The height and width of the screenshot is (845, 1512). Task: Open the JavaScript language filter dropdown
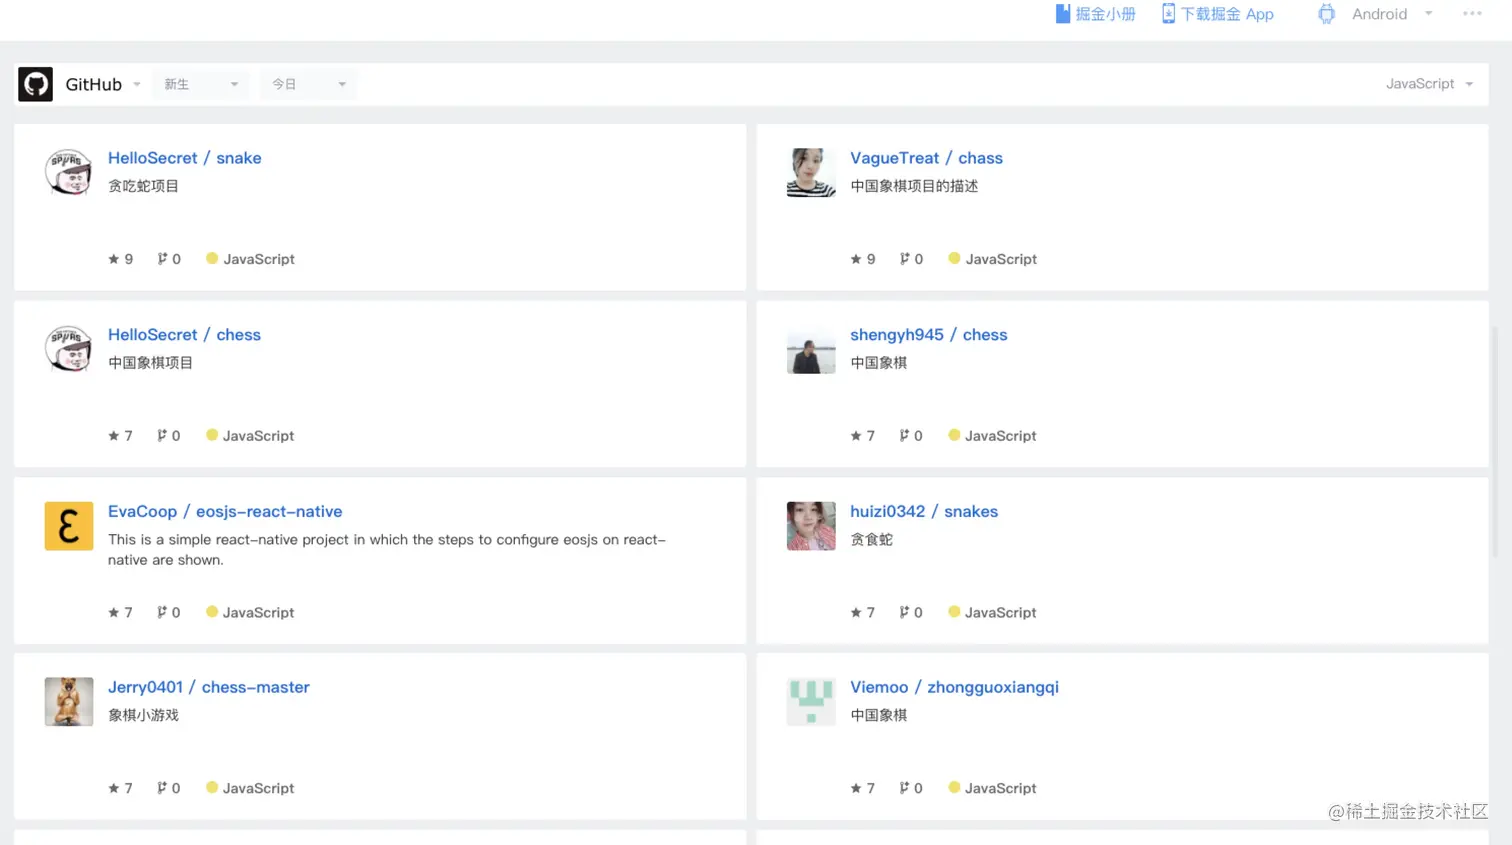(1430, 84)
